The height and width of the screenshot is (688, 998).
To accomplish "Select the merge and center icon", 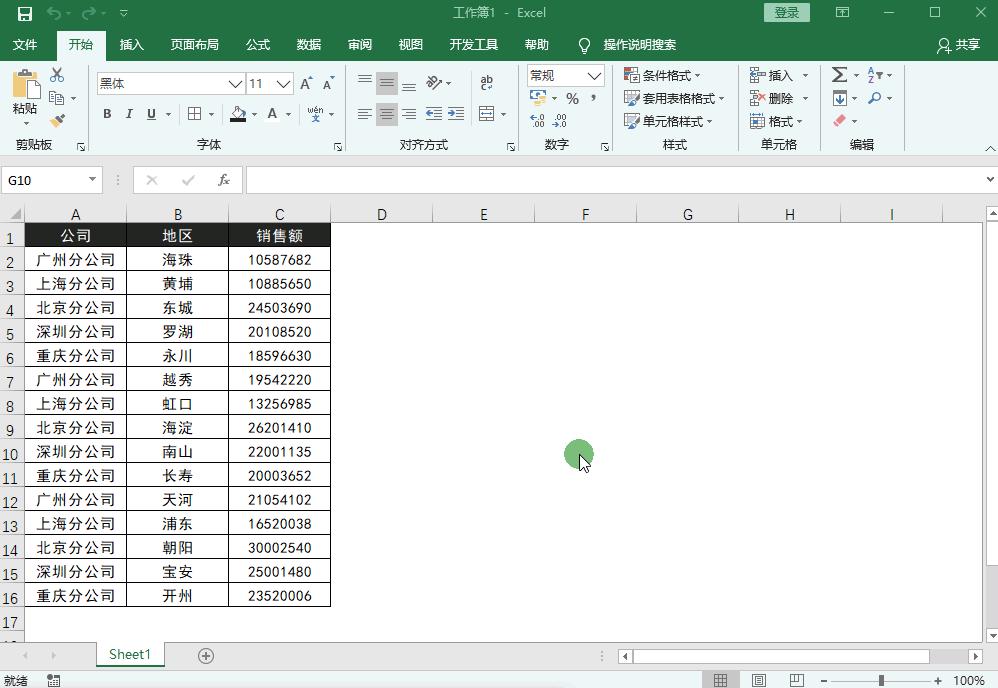I will click(485, 114).
